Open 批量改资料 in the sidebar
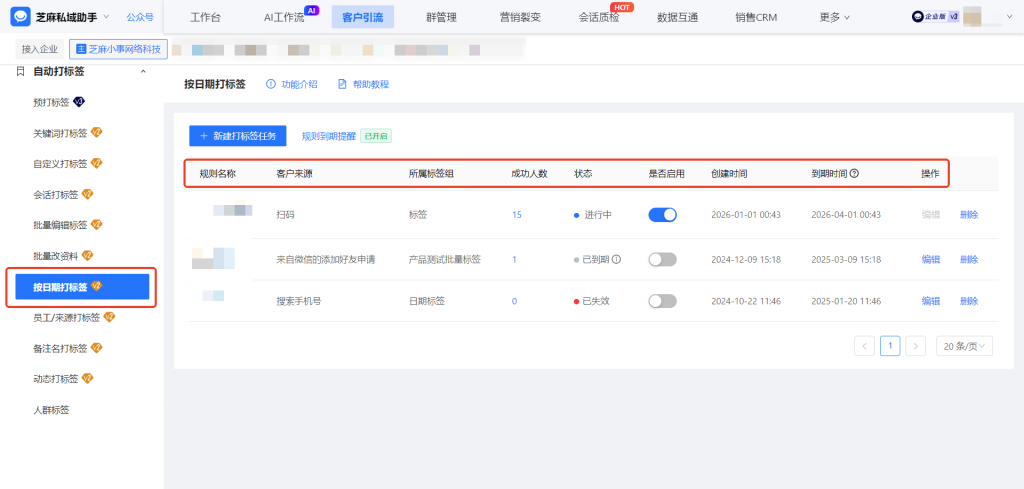The width and height of the screenshot is (1024, 489). (56, 256)
